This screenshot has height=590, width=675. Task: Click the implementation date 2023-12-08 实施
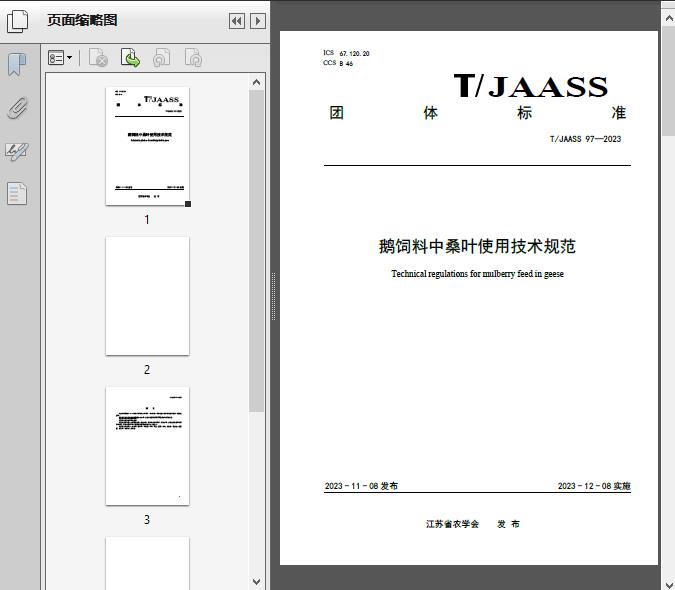(x=594, y=486)
